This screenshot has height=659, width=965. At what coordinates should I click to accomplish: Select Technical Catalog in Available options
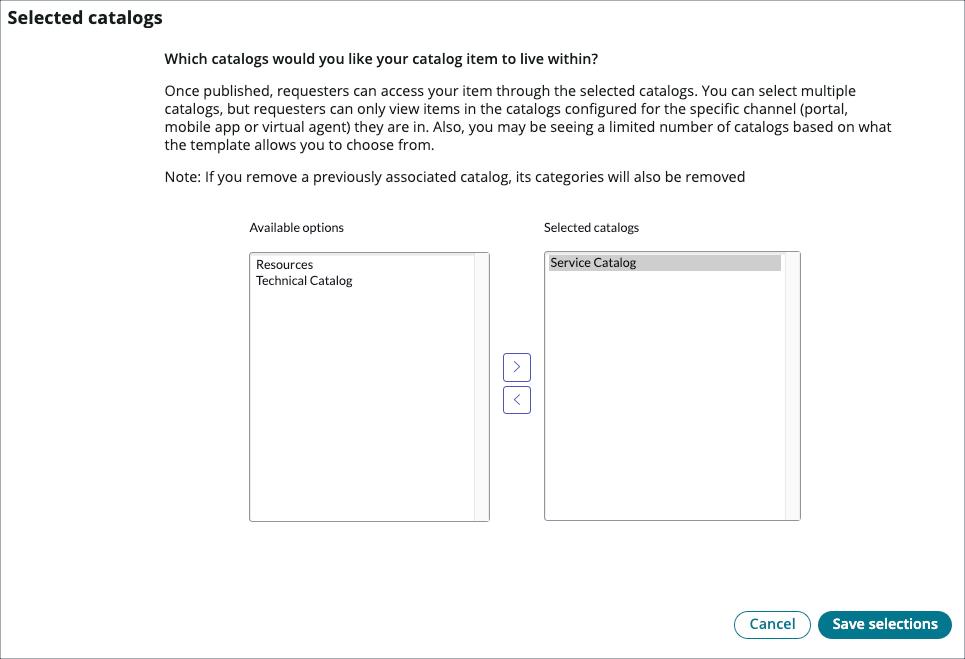pos(304,280)
